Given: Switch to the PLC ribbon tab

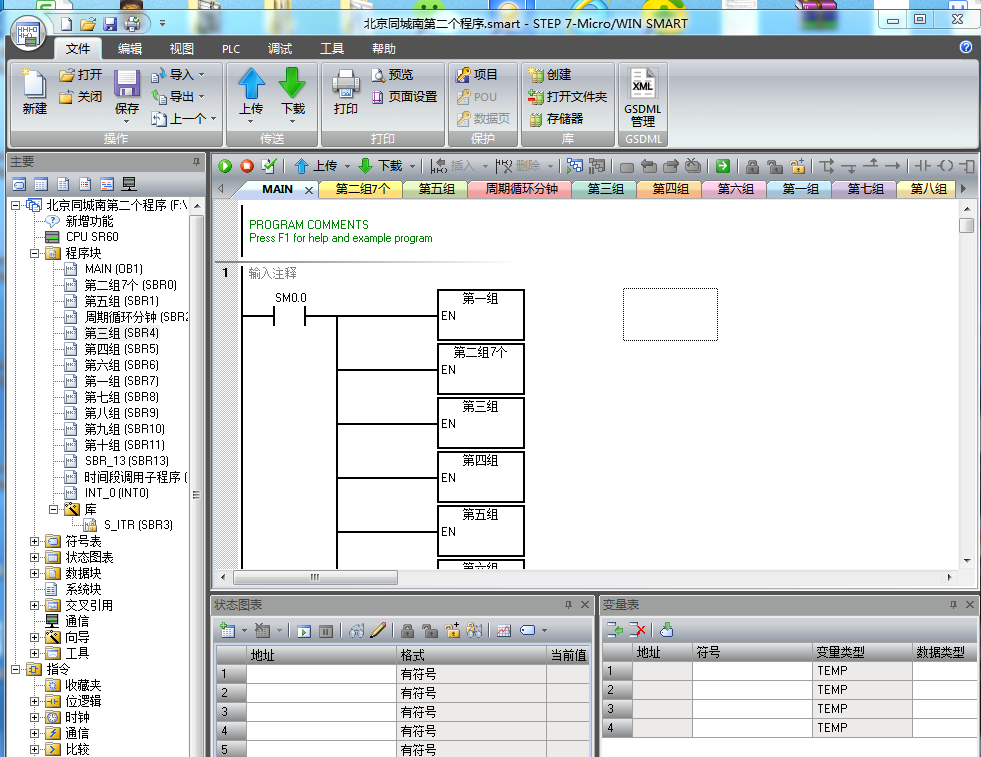Looking at the screenshot, I should click(x=231, y=49).
